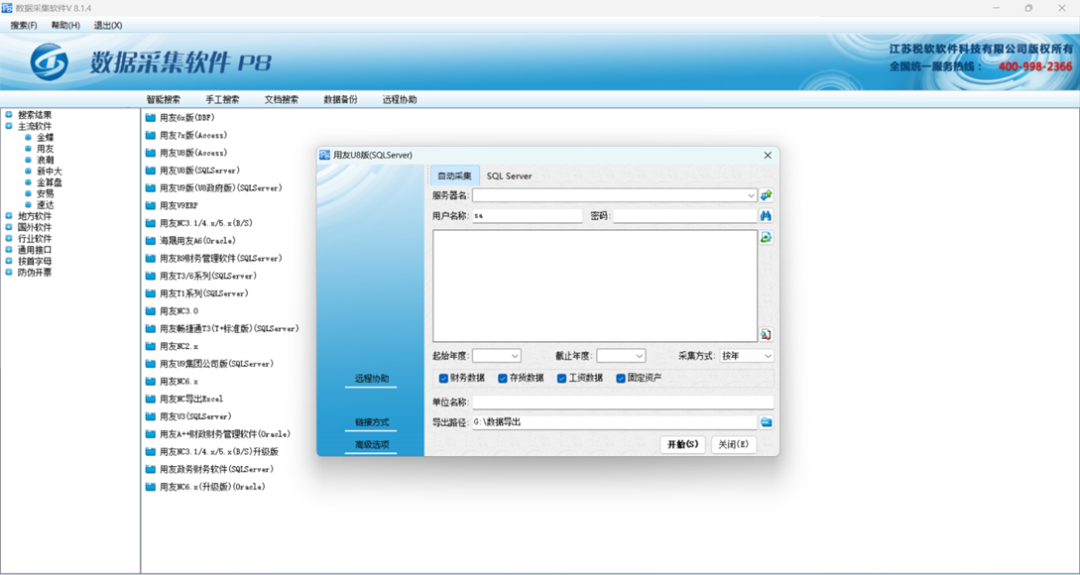The width and height of the screenshot is (1080, 575).
Task: Click the 链接方式 link in dialog
Action: 372,422
